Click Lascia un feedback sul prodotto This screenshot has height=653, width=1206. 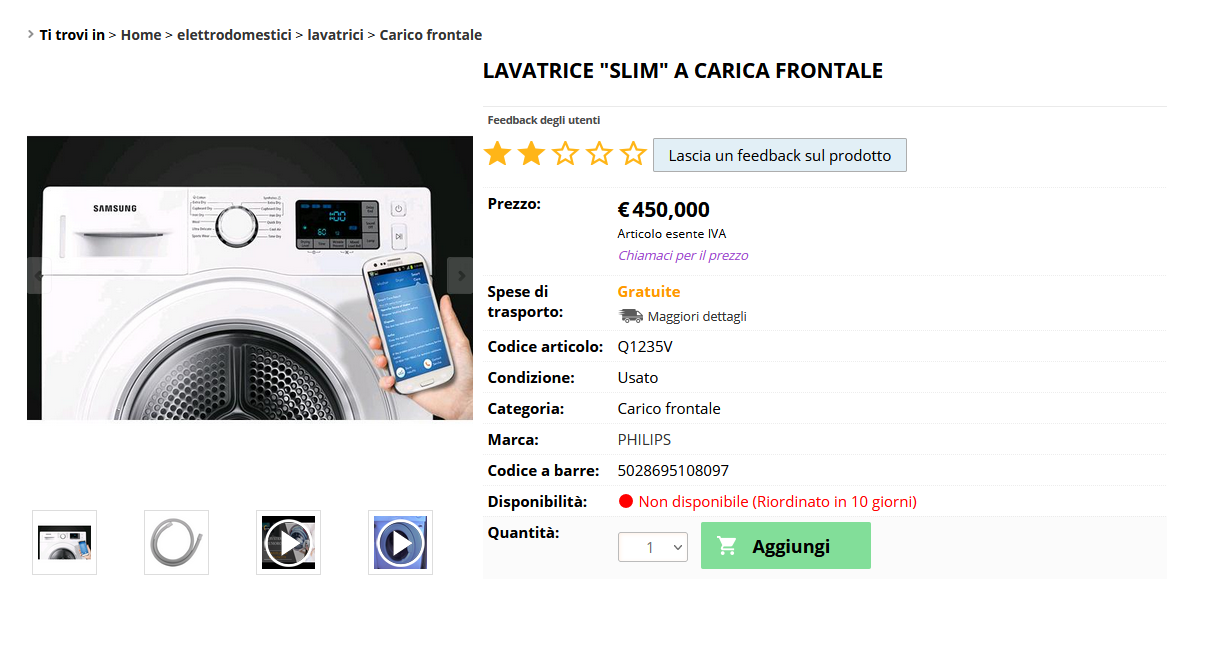780,155
